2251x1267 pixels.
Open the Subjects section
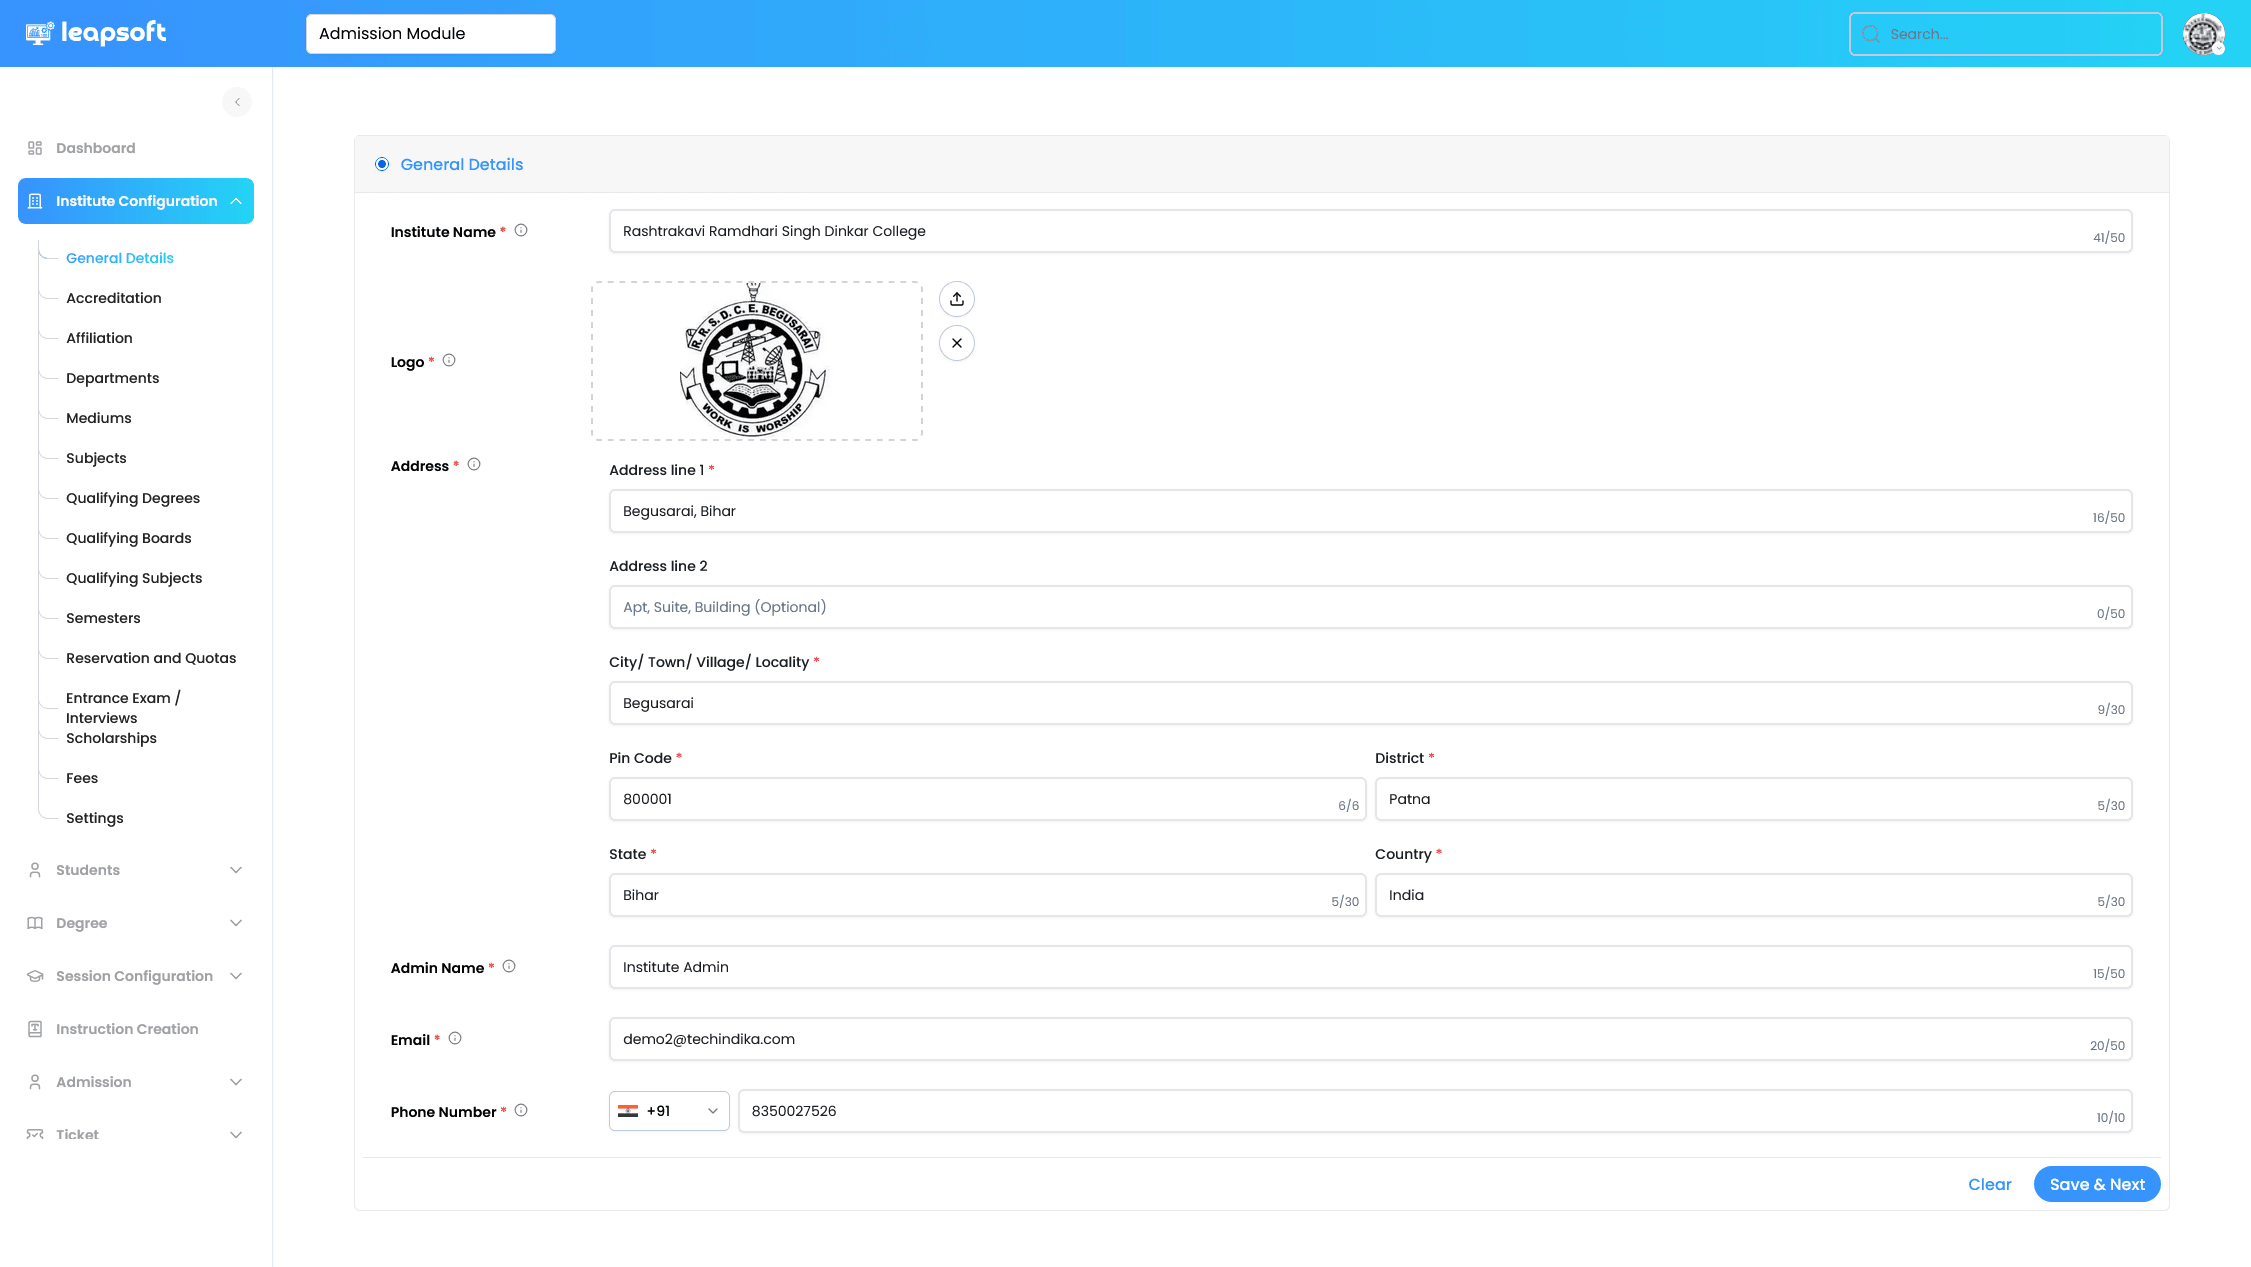(x=96, y=458)
